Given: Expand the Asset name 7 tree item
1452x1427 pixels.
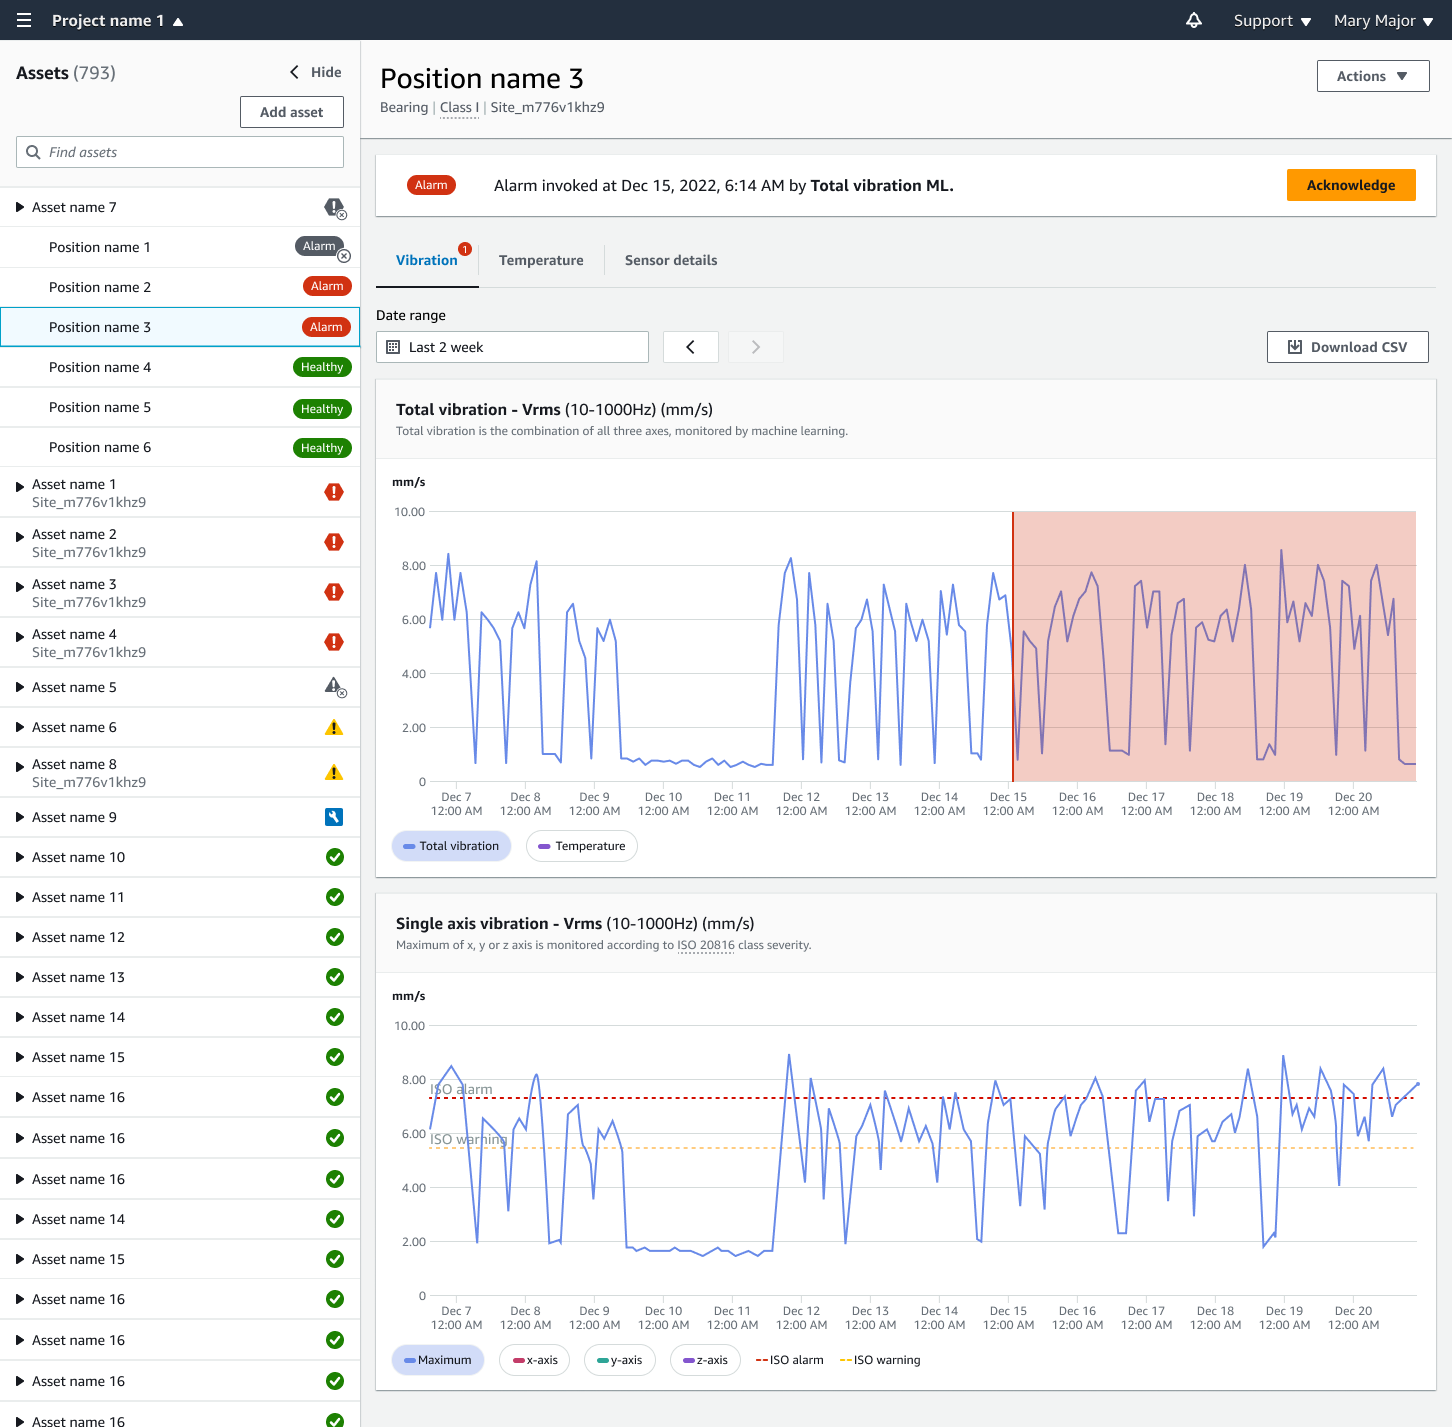Looking at the screenshot, I should pyautogui.click(x=19, y=207).
